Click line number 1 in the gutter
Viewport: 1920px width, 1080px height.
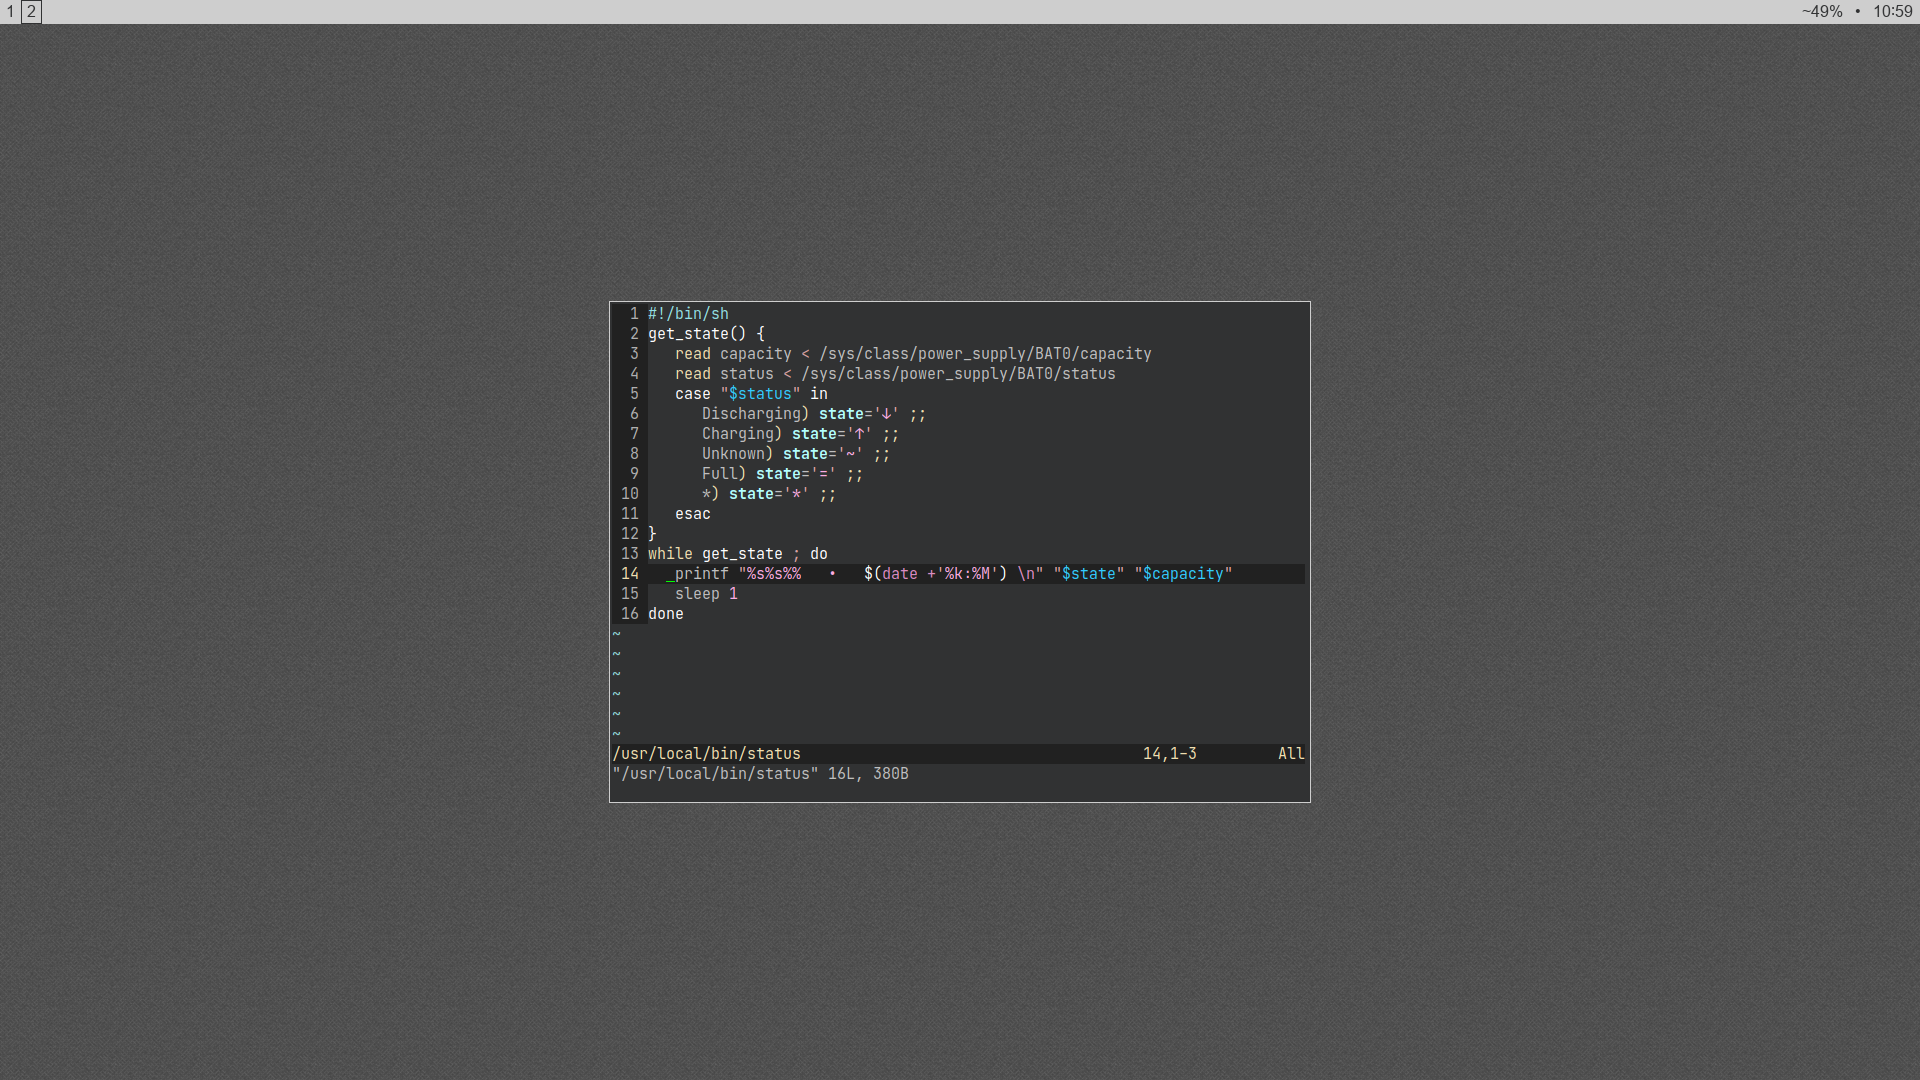point(634,314)
